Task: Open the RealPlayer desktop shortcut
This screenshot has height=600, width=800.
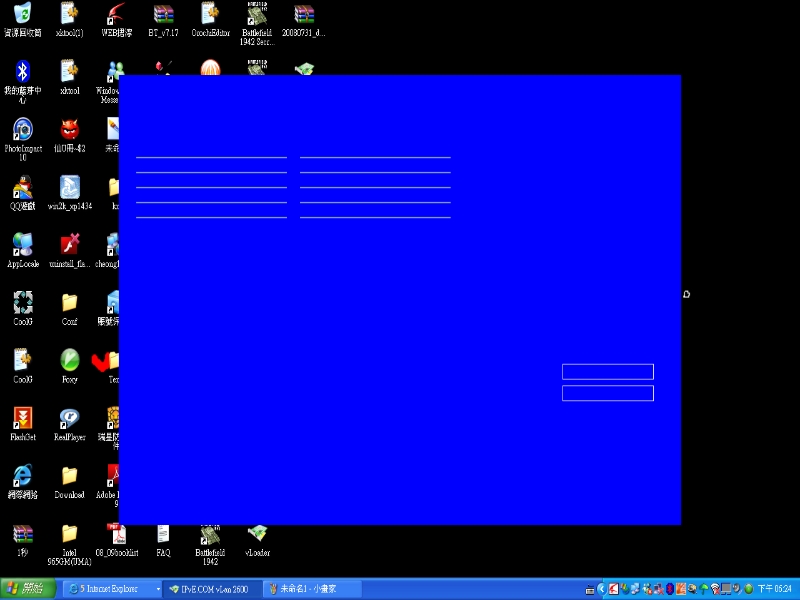Action: (x=69, y=418)
